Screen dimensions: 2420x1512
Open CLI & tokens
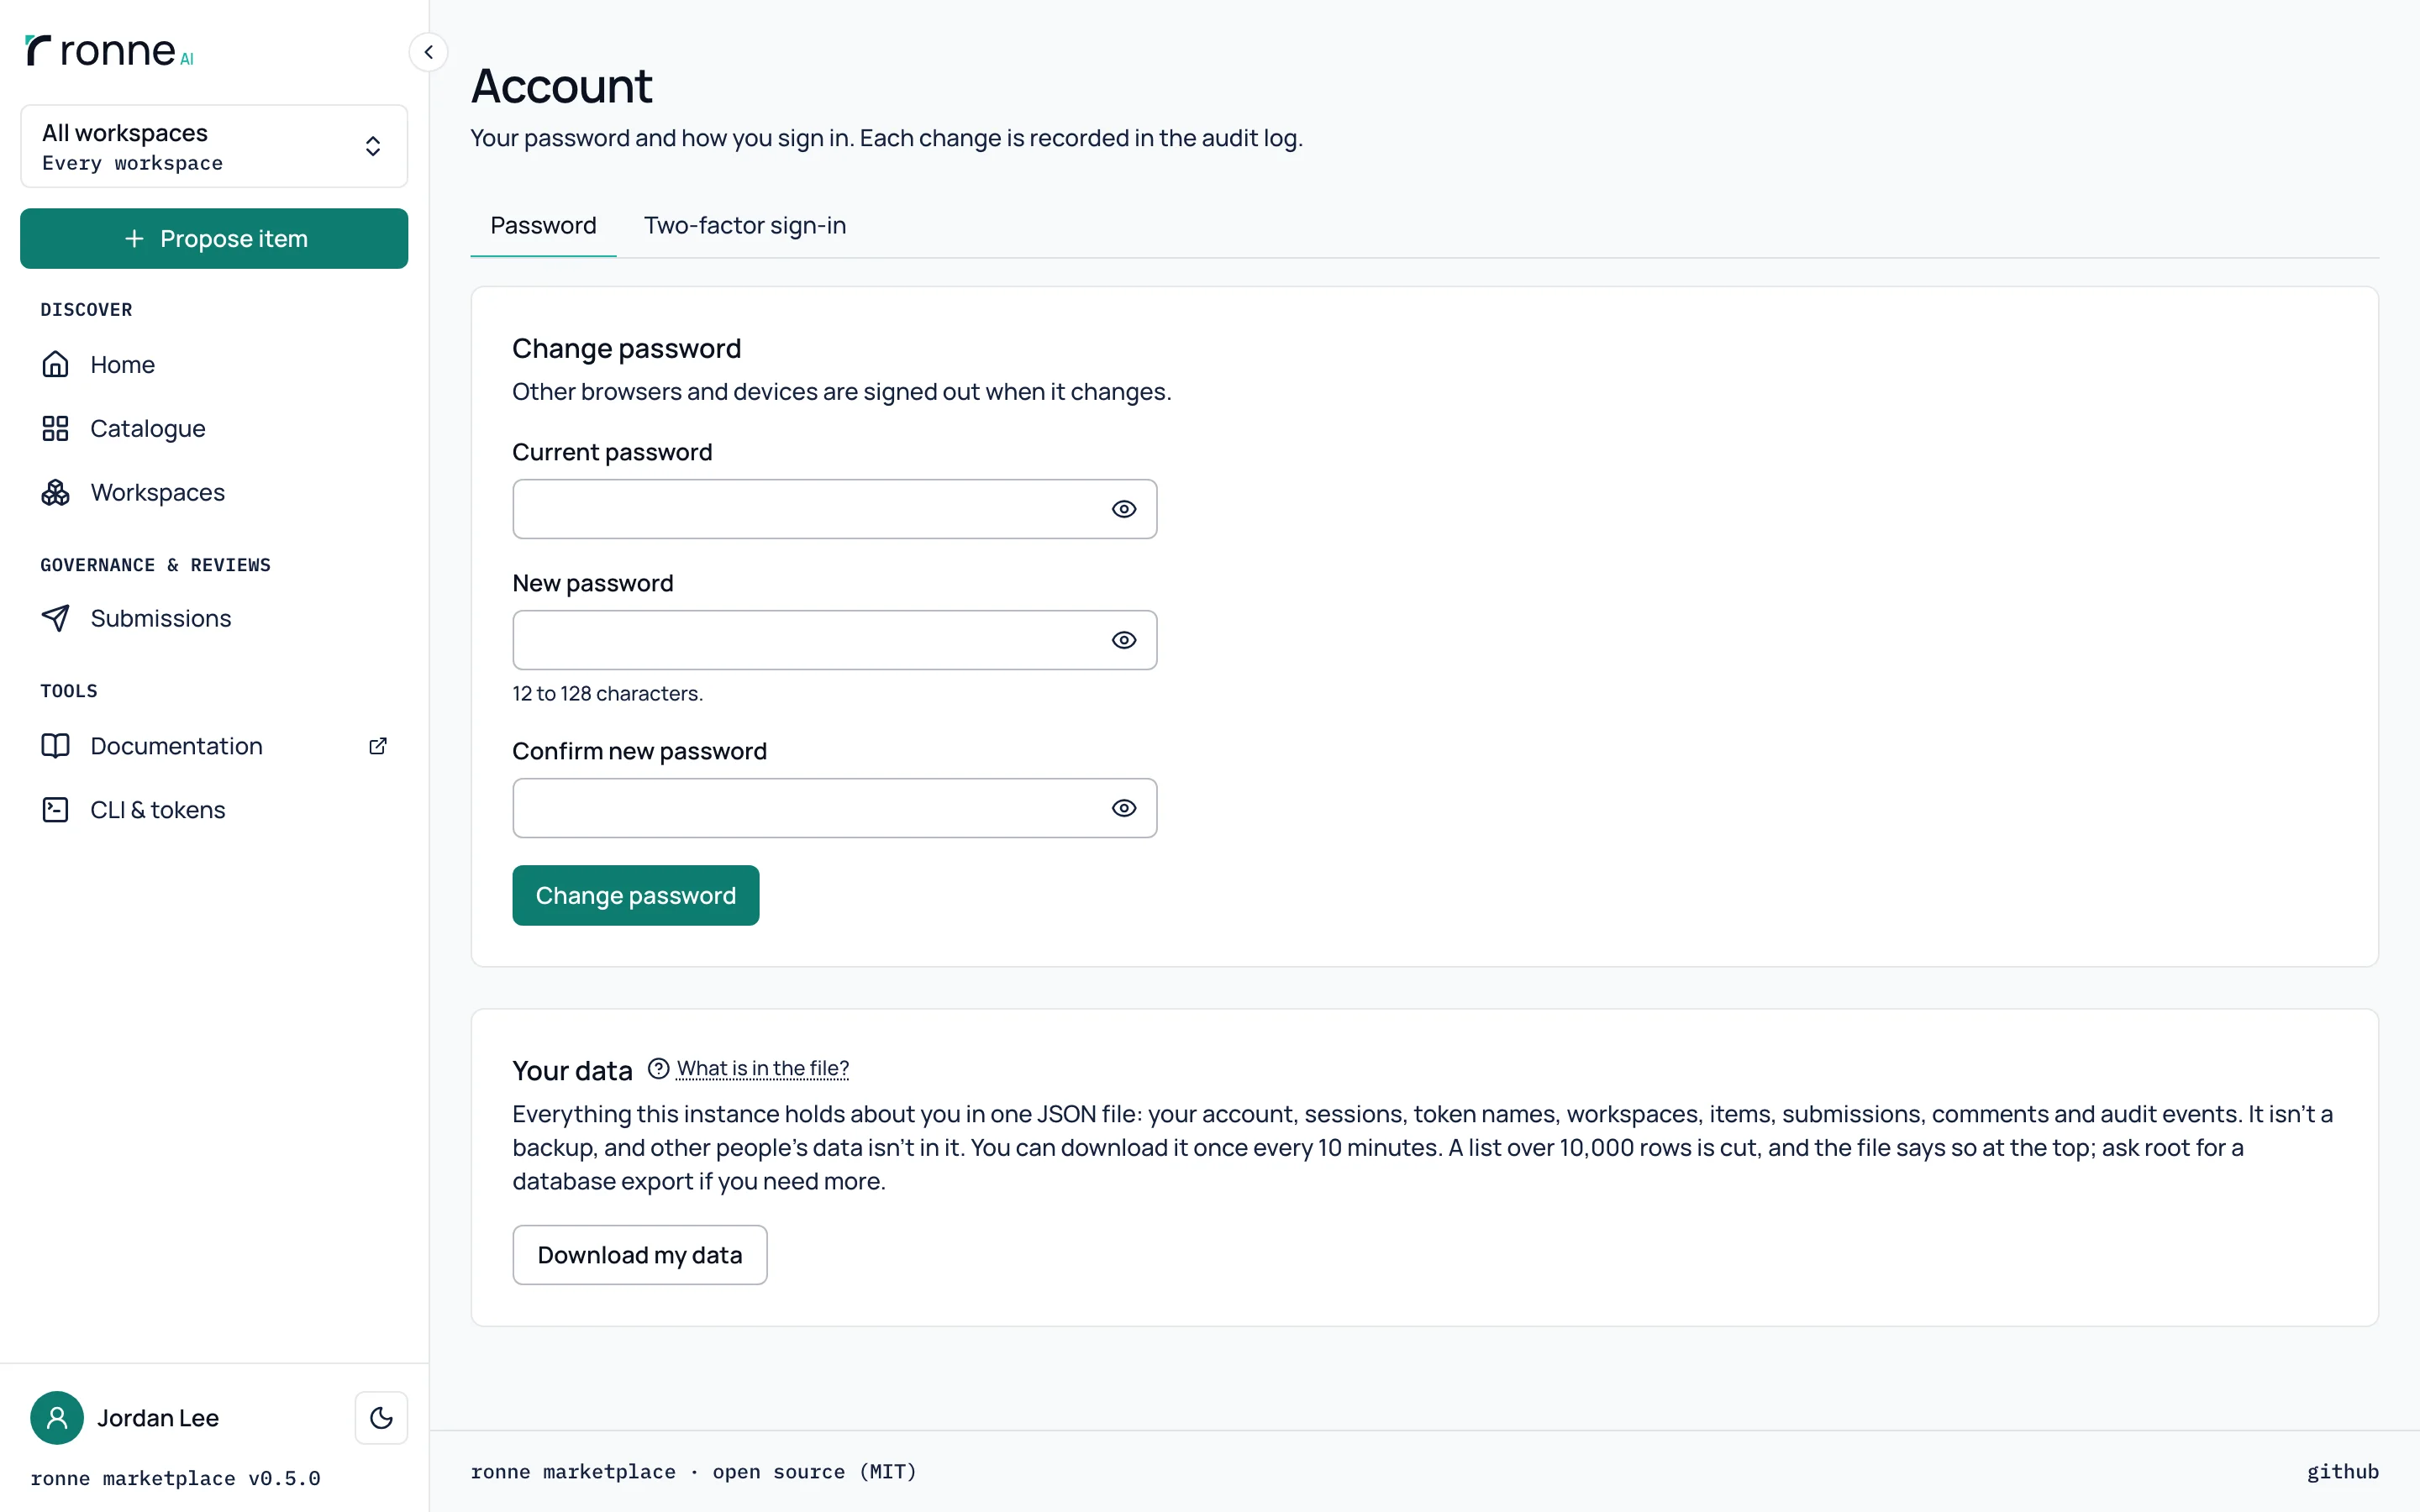point(214,809)
